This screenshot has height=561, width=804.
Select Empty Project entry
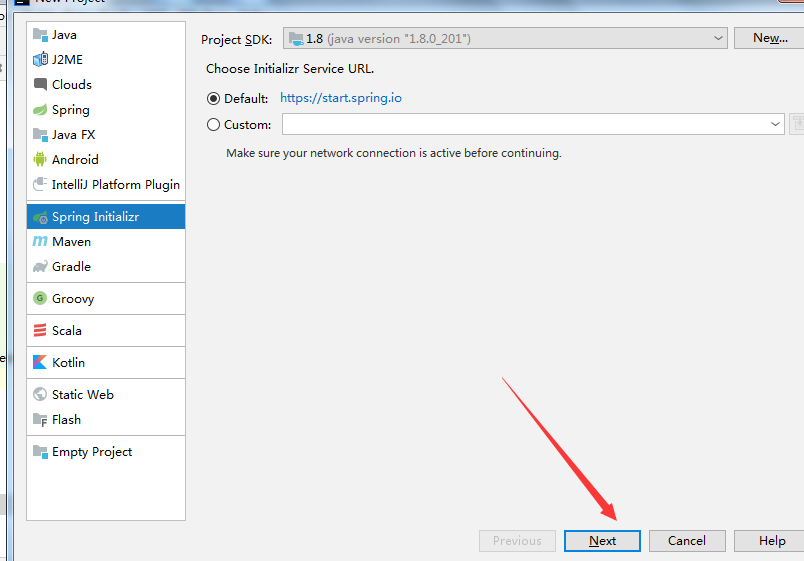pyautogui.click(x=106, y=452)
